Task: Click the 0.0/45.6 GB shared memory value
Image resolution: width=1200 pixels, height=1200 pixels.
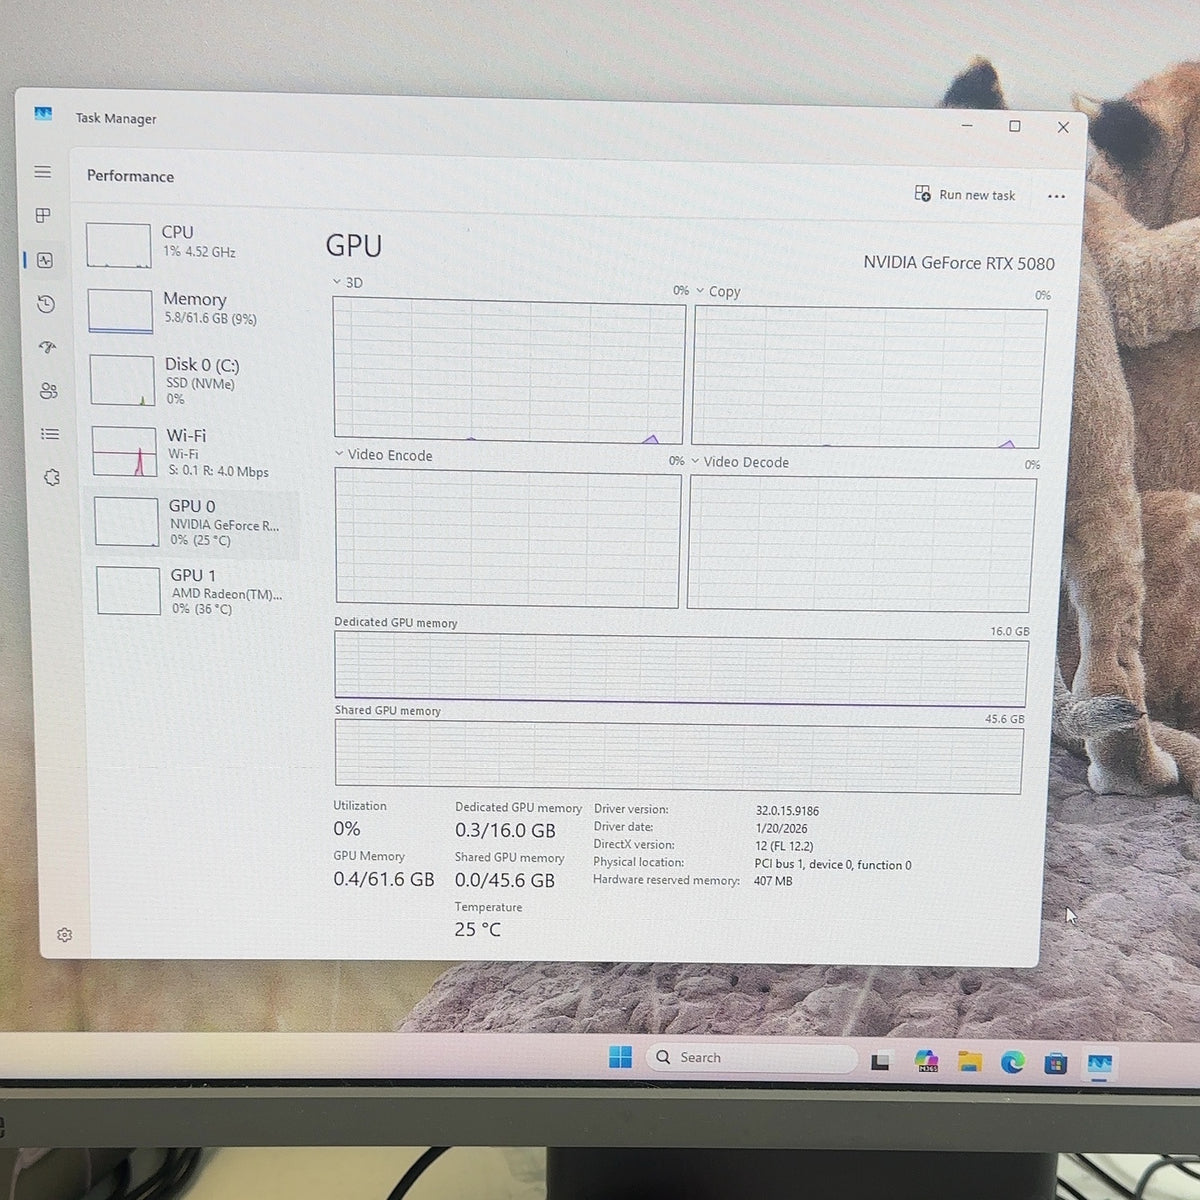Action: (x=504, y=881)
